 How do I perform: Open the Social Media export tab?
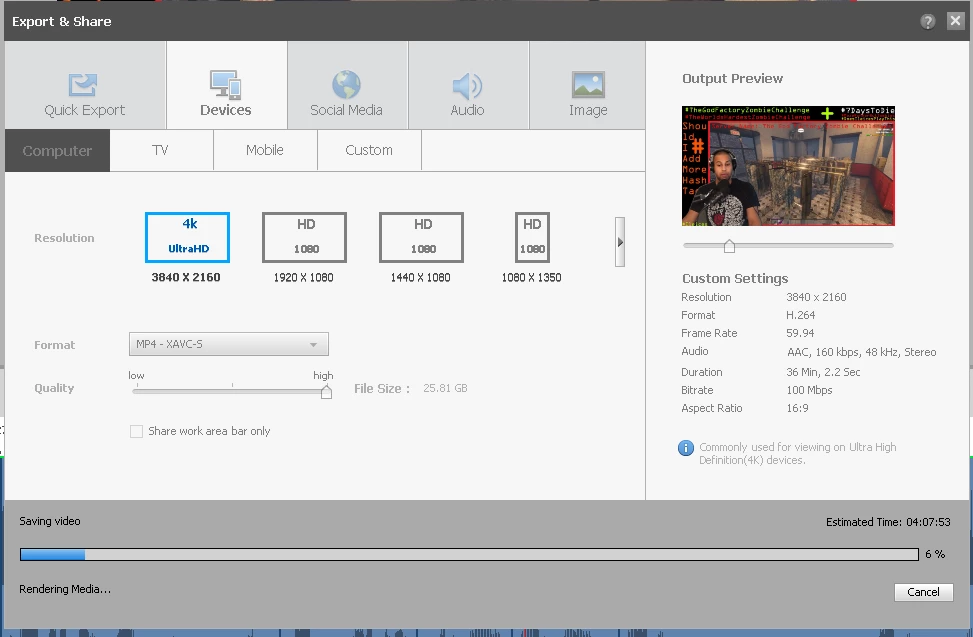347,86
